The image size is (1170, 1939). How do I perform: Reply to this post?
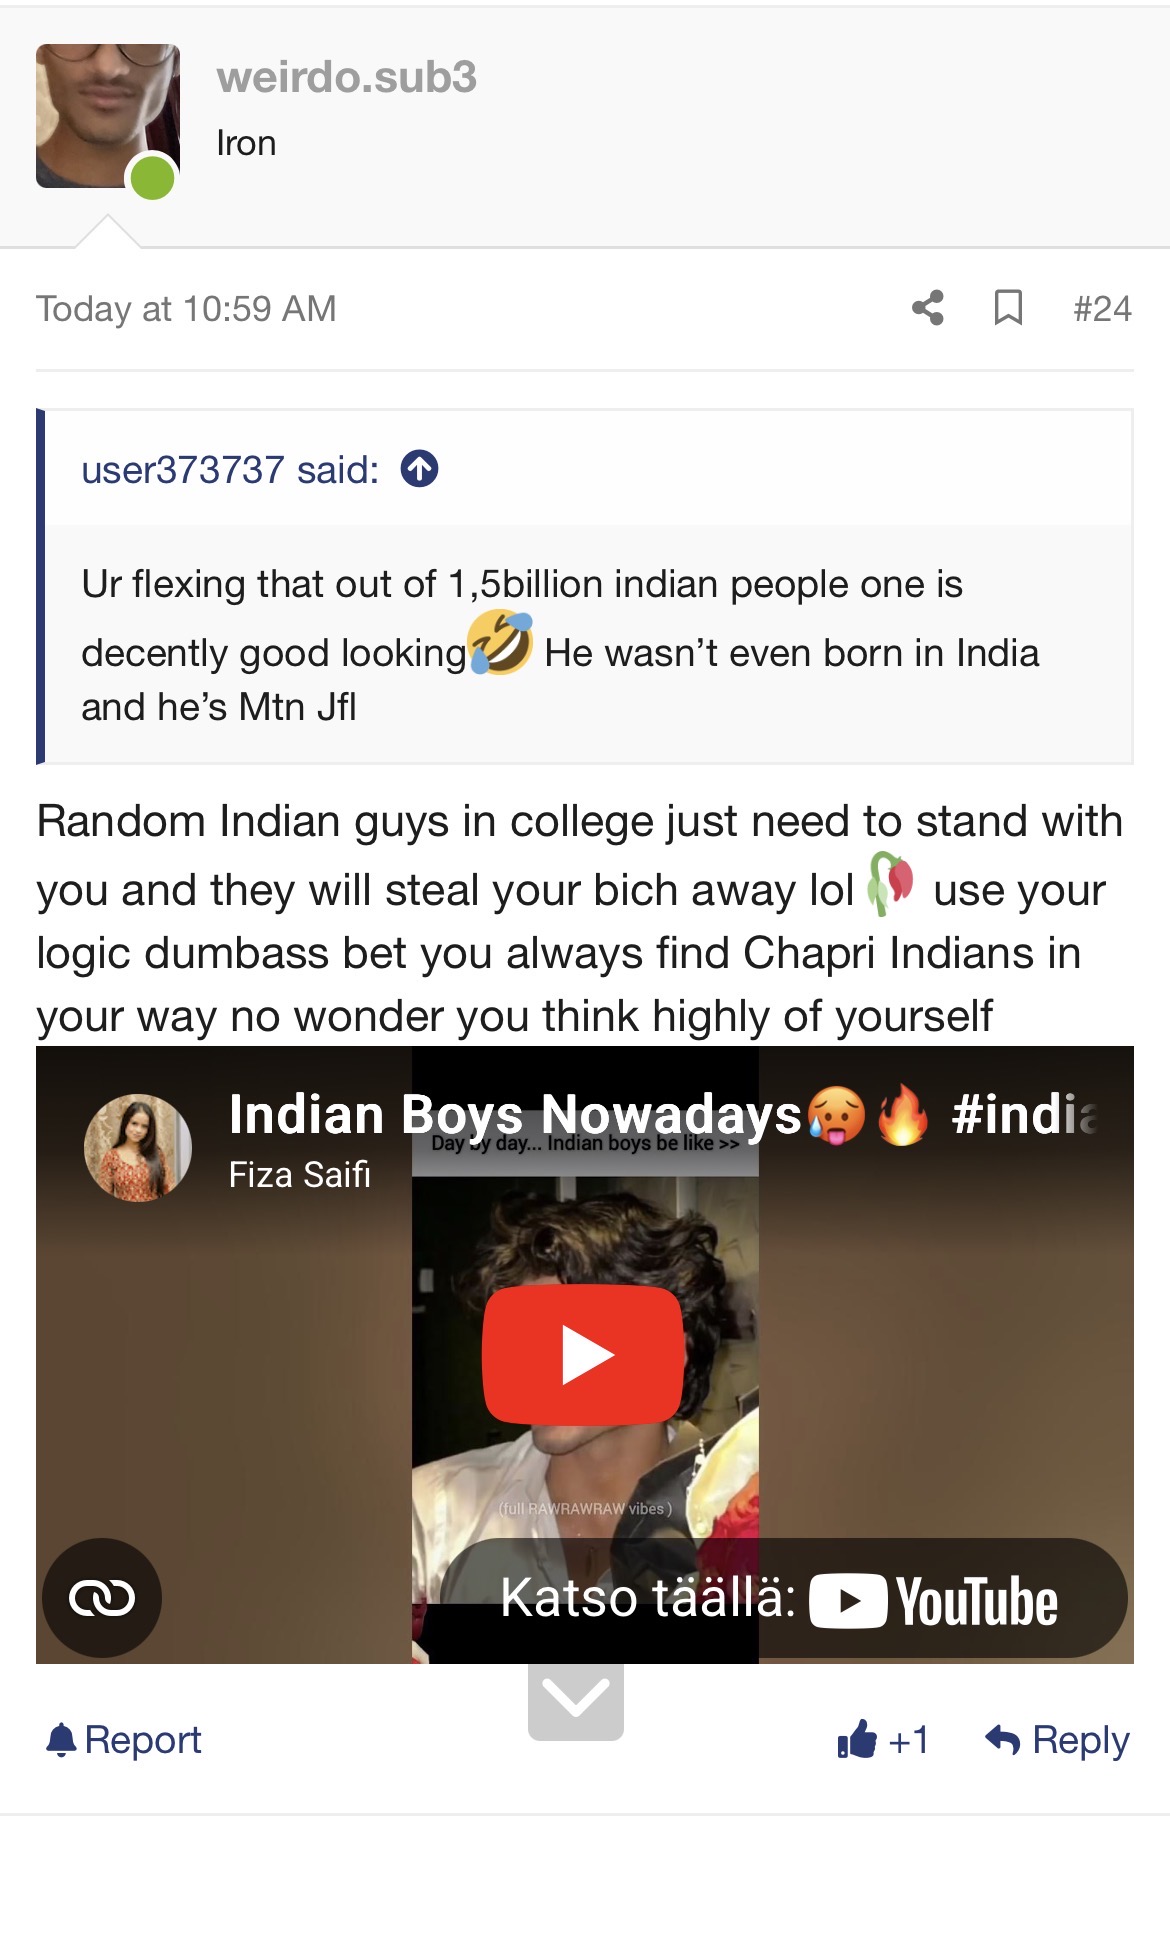click(1057, 1740)
